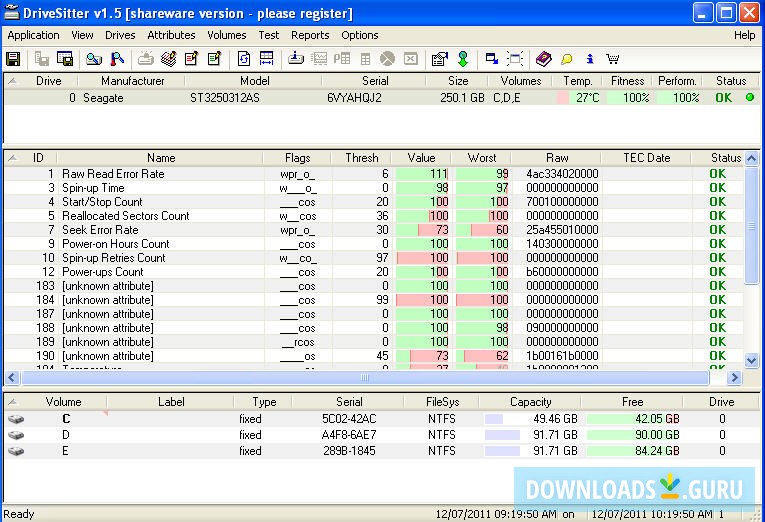Screen dimensions: 765x522
Task: Click the sort arrow header in attributes list
Action: pos(13,158)
